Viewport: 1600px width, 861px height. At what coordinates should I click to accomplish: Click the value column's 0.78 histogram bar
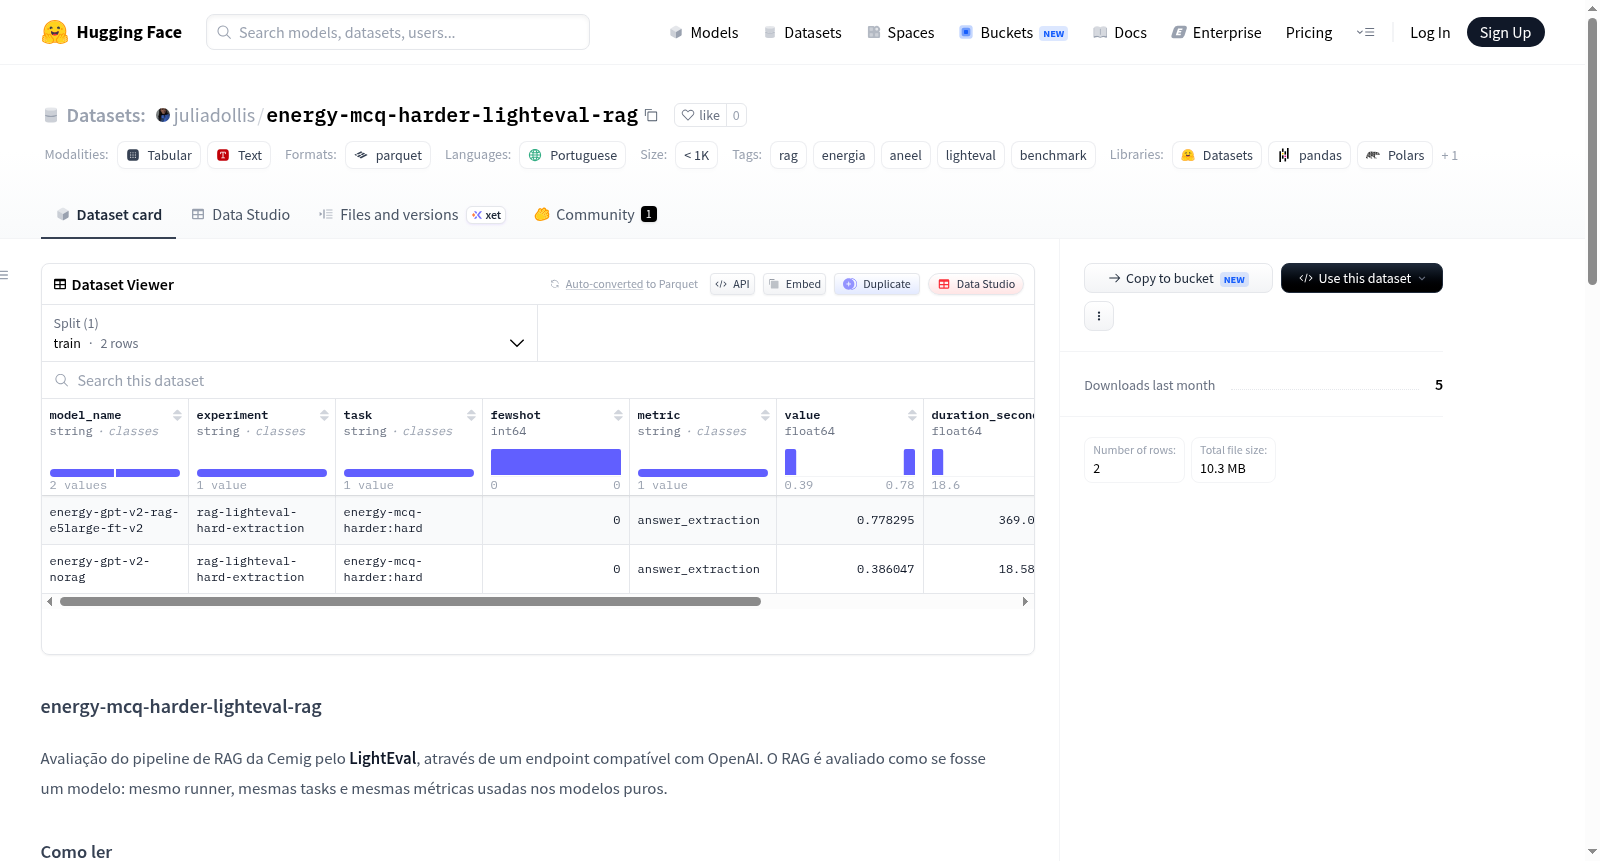coord(909,462)
